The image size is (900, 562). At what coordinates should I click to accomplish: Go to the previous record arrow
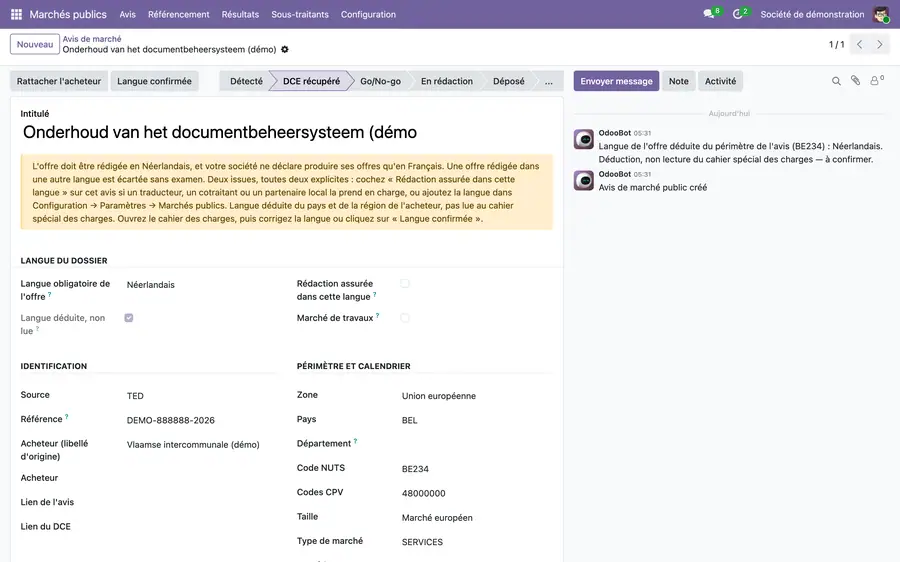(x=859, y=44)
